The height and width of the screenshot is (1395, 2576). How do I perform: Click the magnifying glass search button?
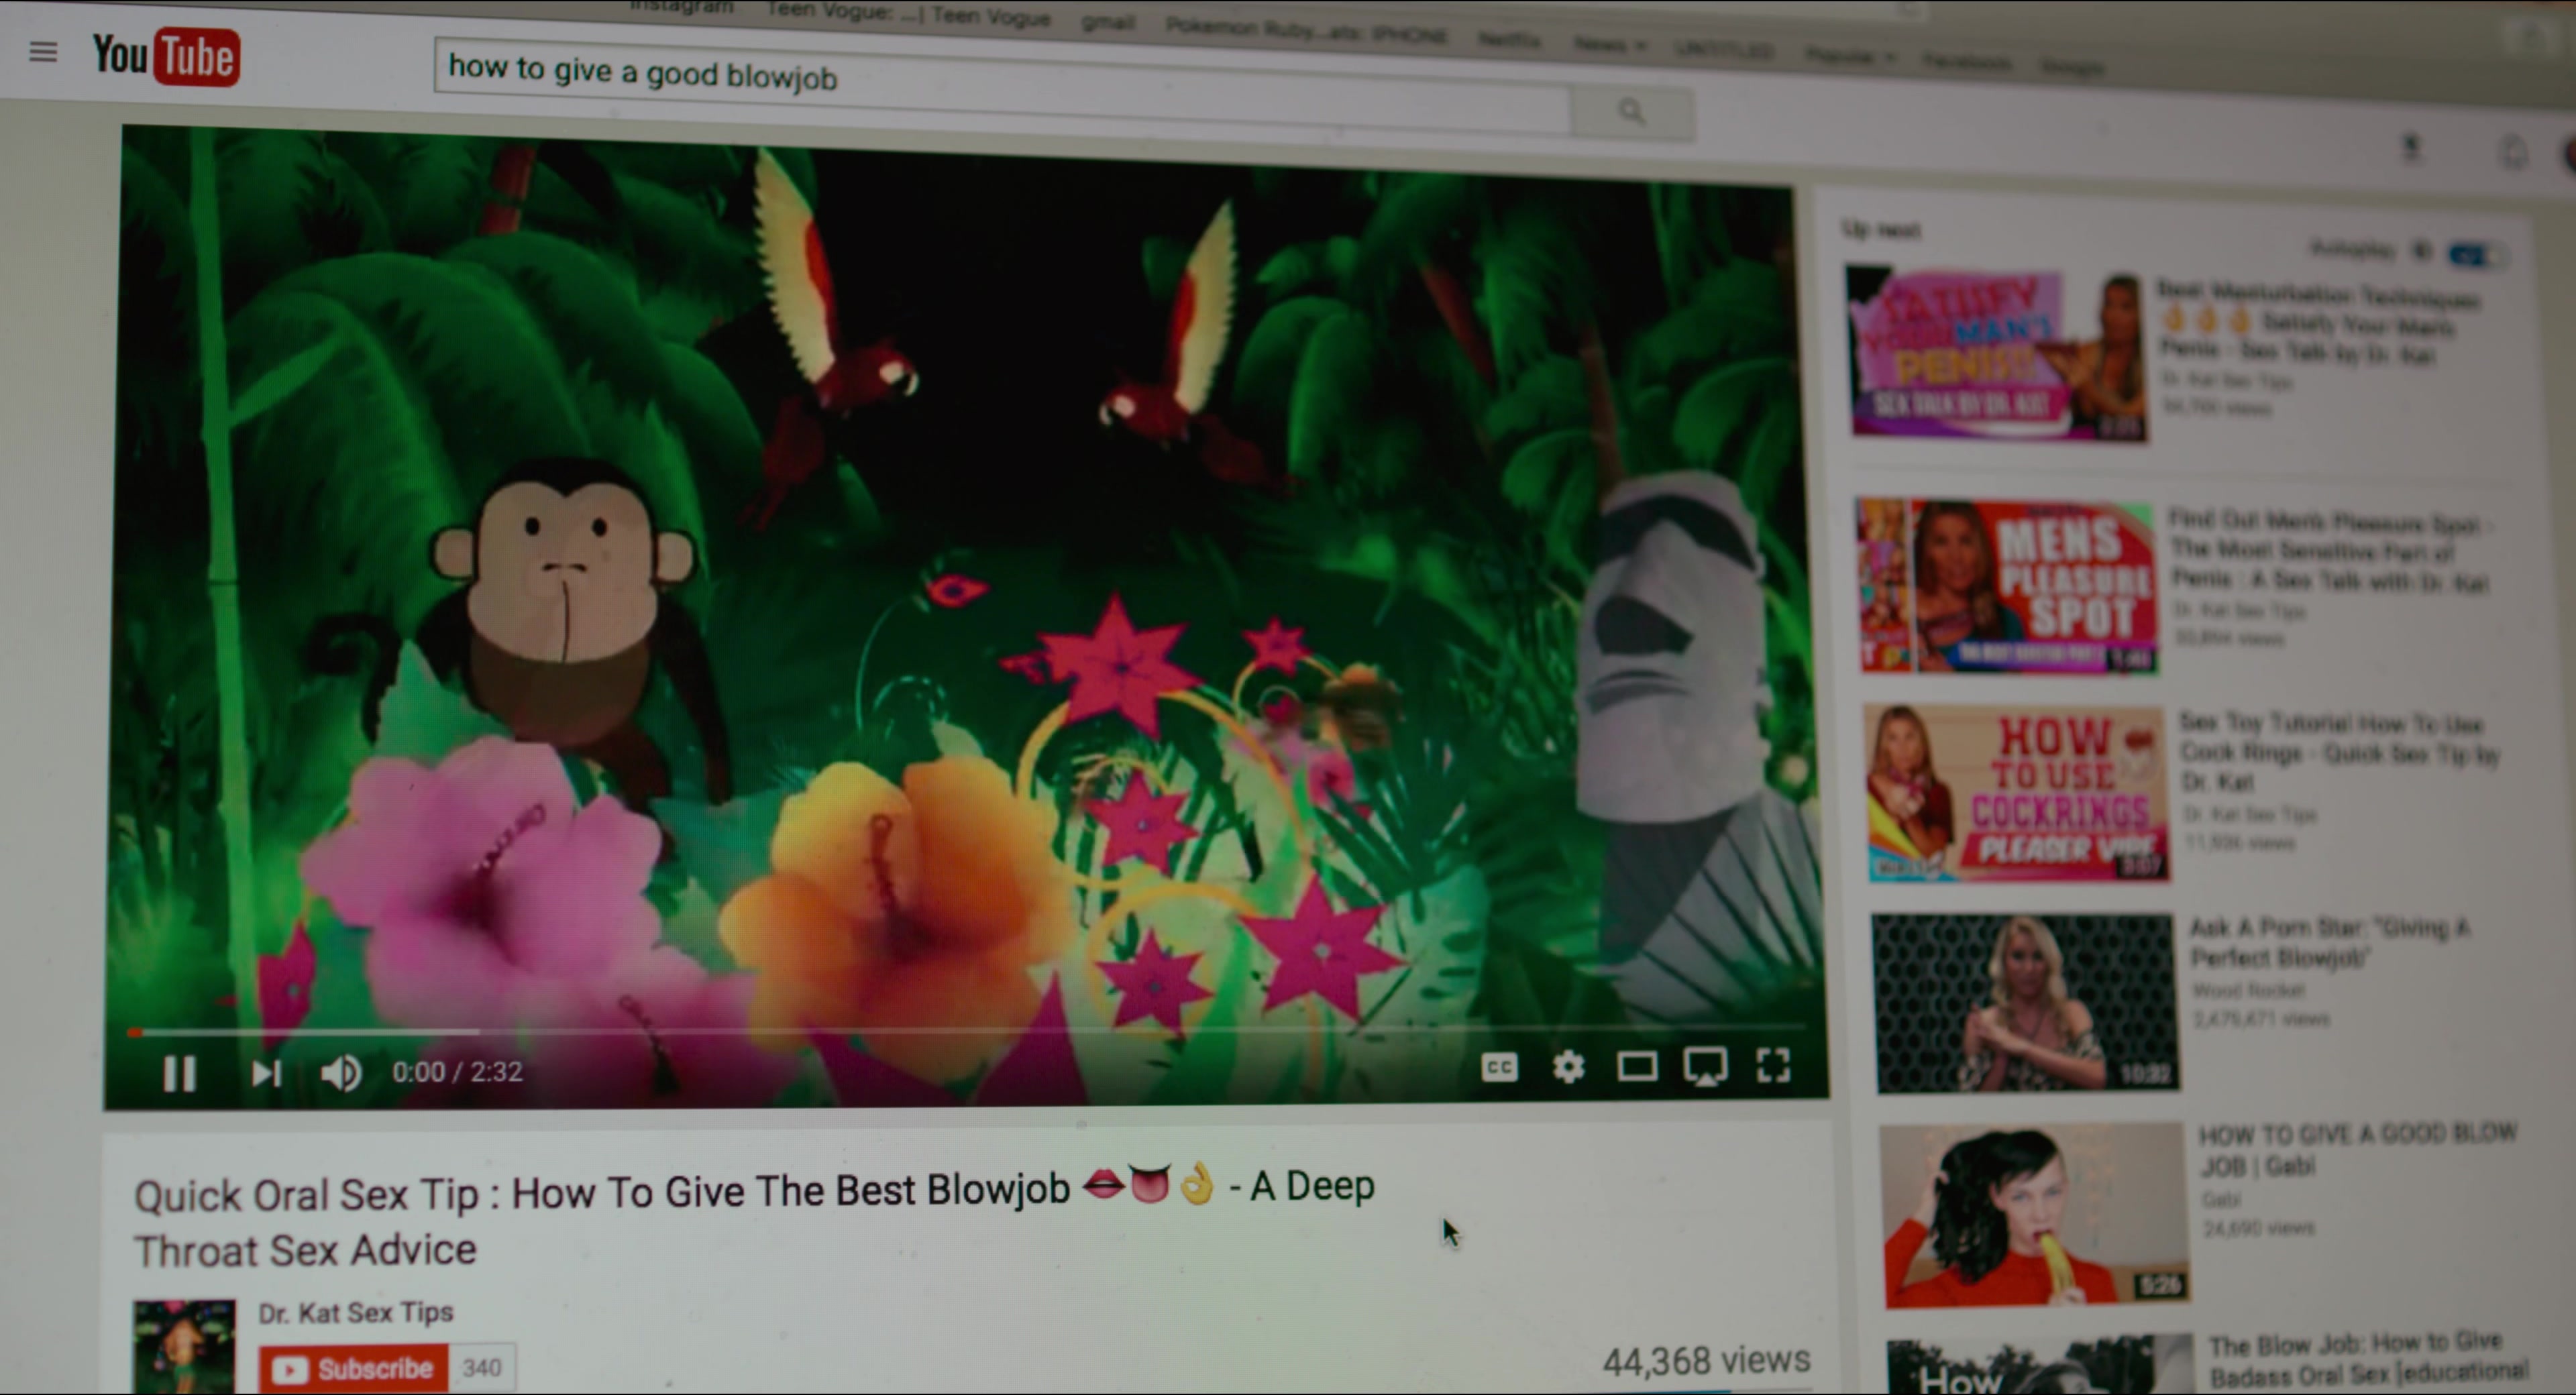click(x=1632, y=111)
